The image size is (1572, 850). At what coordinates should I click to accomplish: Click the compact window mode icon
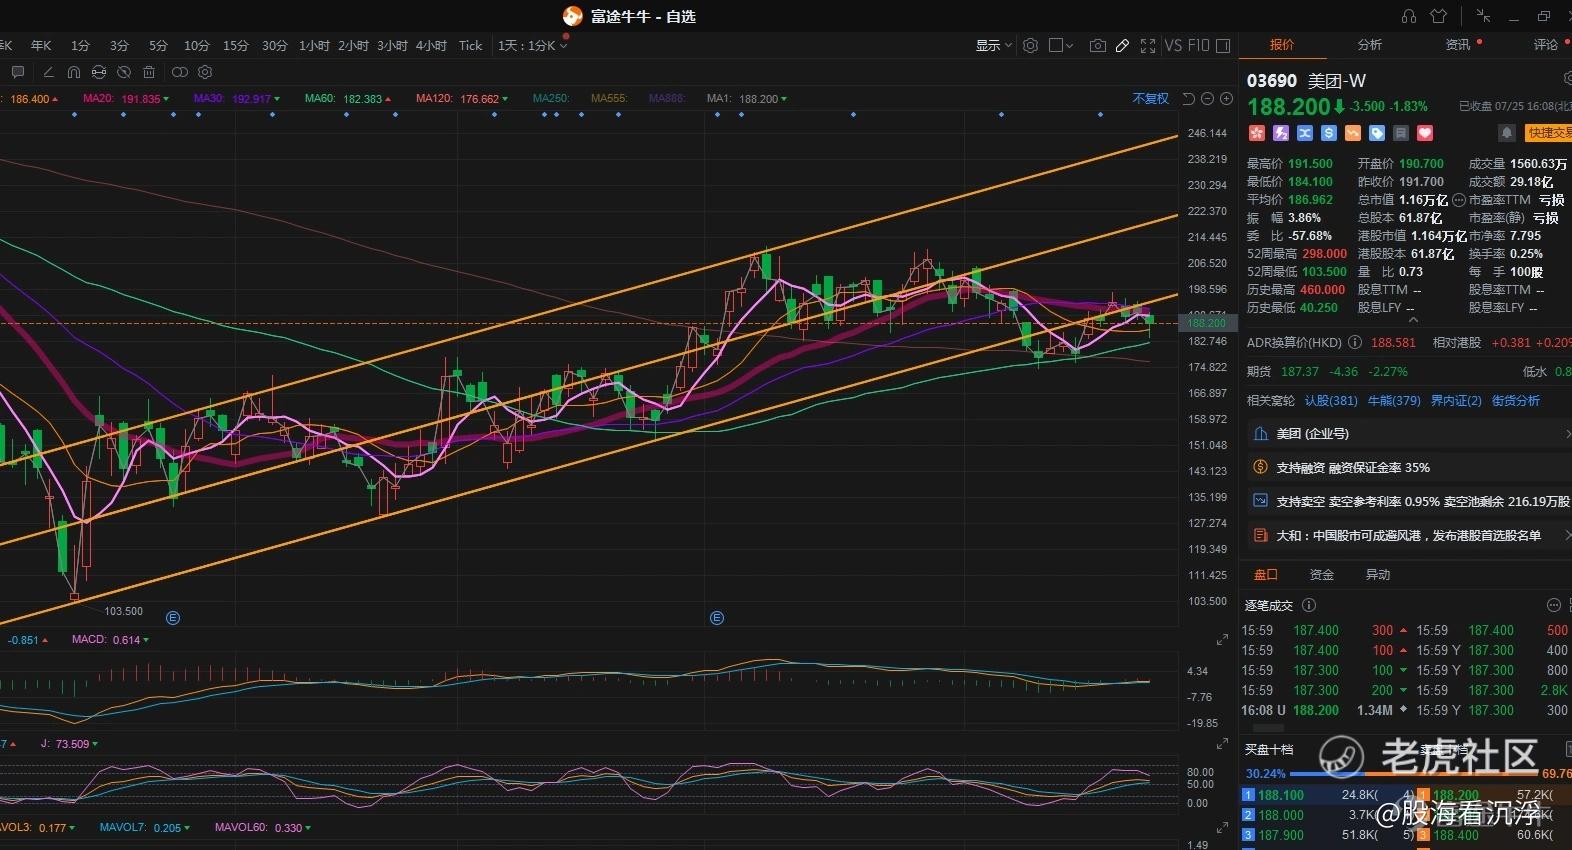coord(1483,16)
